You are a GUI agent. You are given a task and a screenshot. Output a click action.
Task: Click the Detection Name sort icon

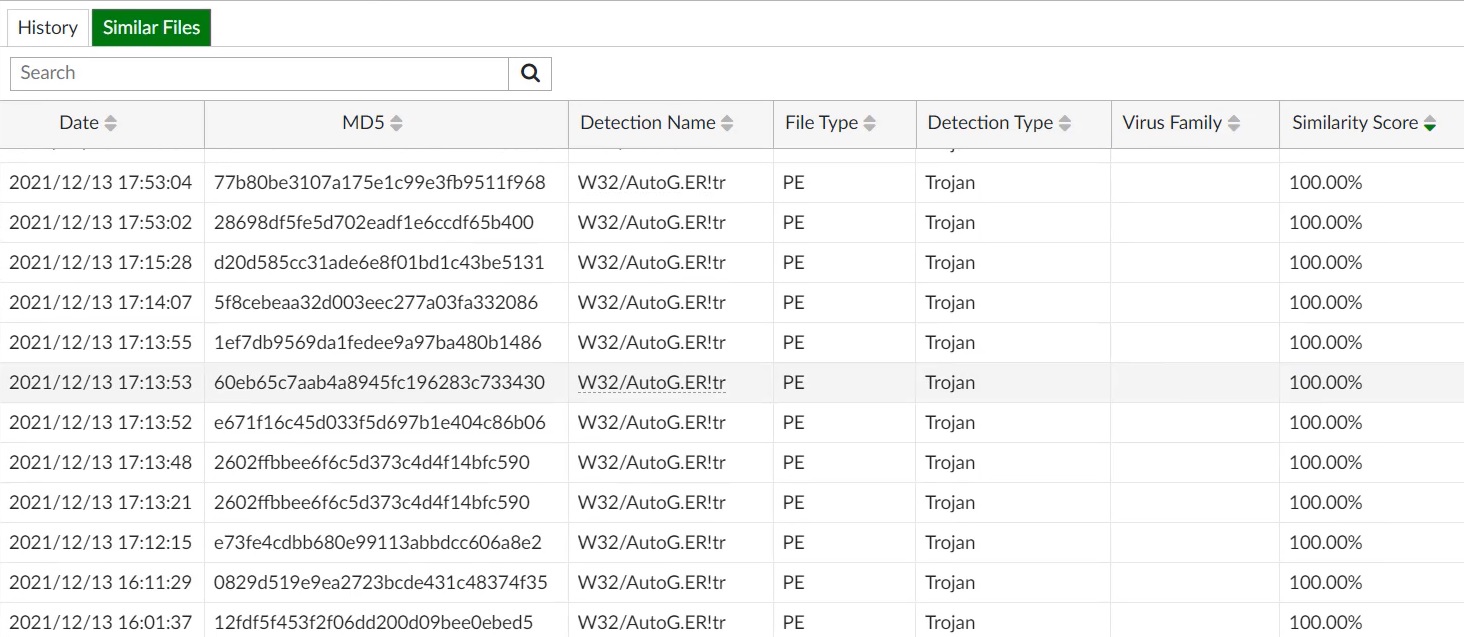727,123
